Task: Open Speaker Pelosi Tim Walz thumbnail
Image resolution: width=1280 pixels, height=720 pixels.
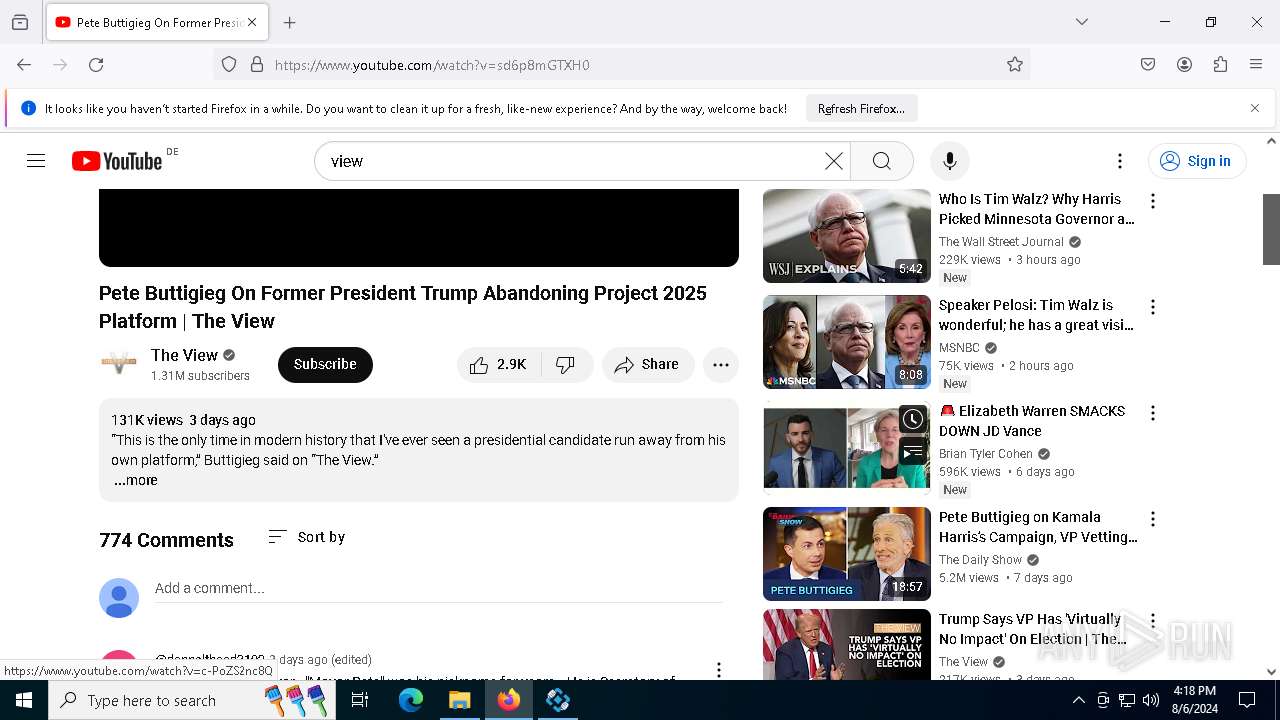Action: 846,342
